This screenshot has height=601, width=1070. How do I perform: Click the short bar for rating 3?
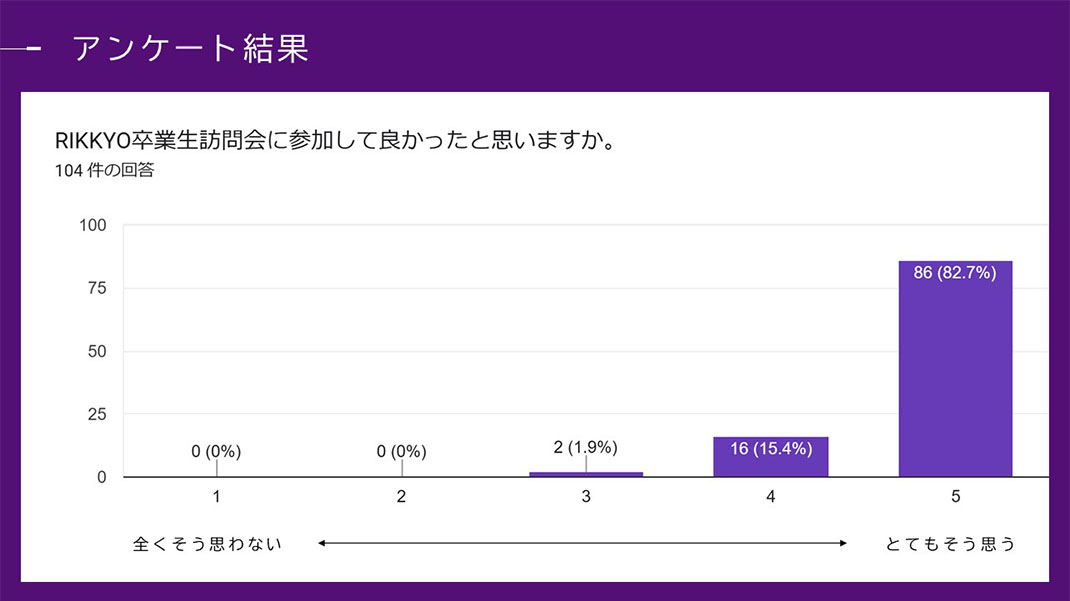coord(586,474)
